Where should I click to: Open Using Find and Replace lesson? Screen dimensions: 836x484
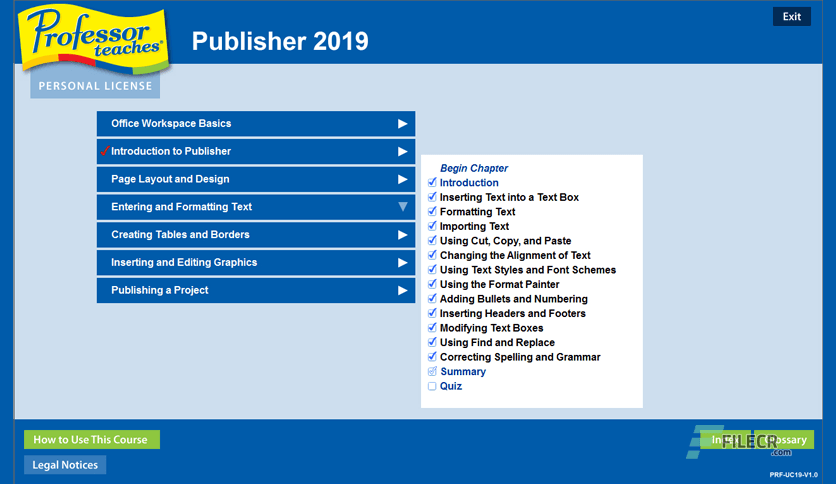pos(497,342)
